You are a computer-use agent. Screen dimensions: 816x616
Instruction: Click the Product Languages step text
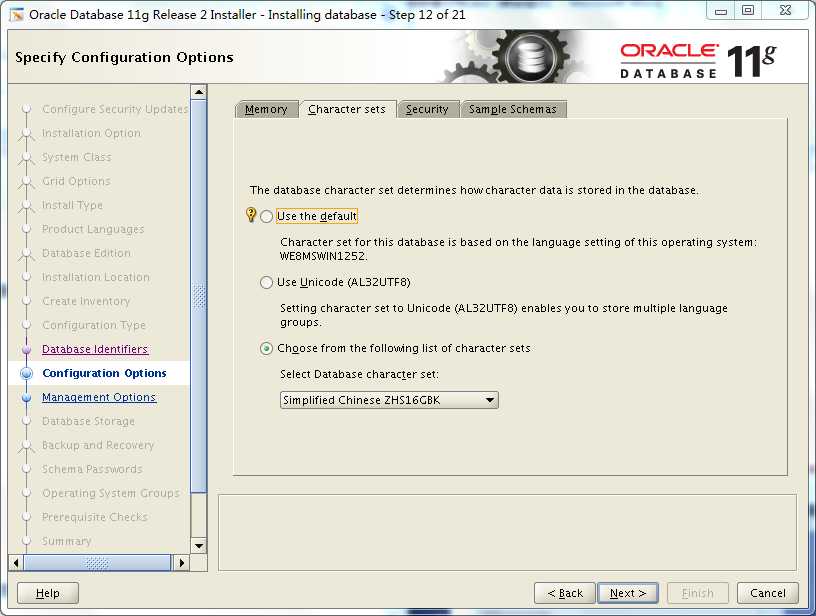93,229
